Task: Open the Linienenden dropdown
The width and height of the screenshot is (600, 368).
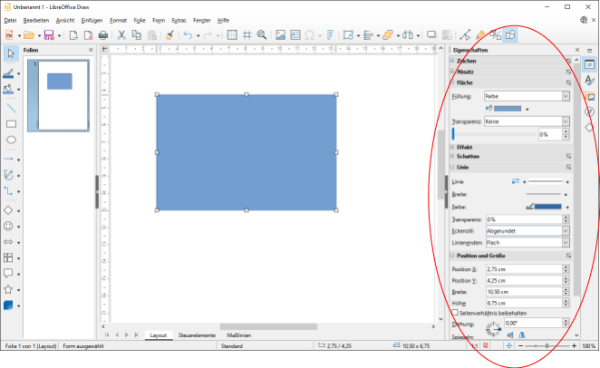Action: (x=528, y=243)
